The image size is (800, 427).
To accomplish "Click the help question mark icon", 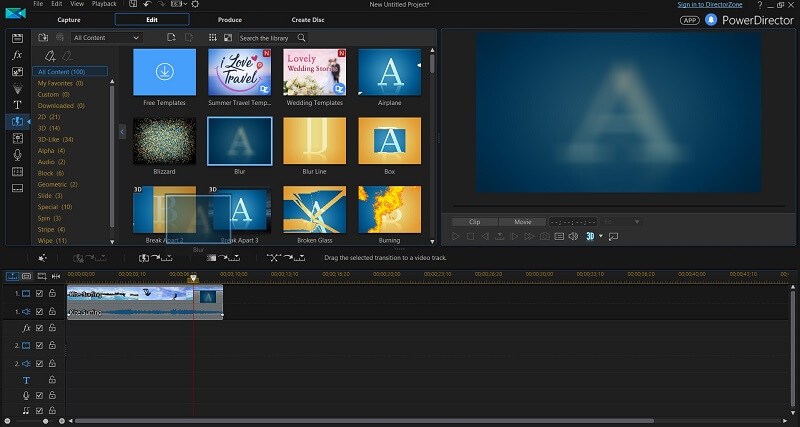I will click(760, 5).
